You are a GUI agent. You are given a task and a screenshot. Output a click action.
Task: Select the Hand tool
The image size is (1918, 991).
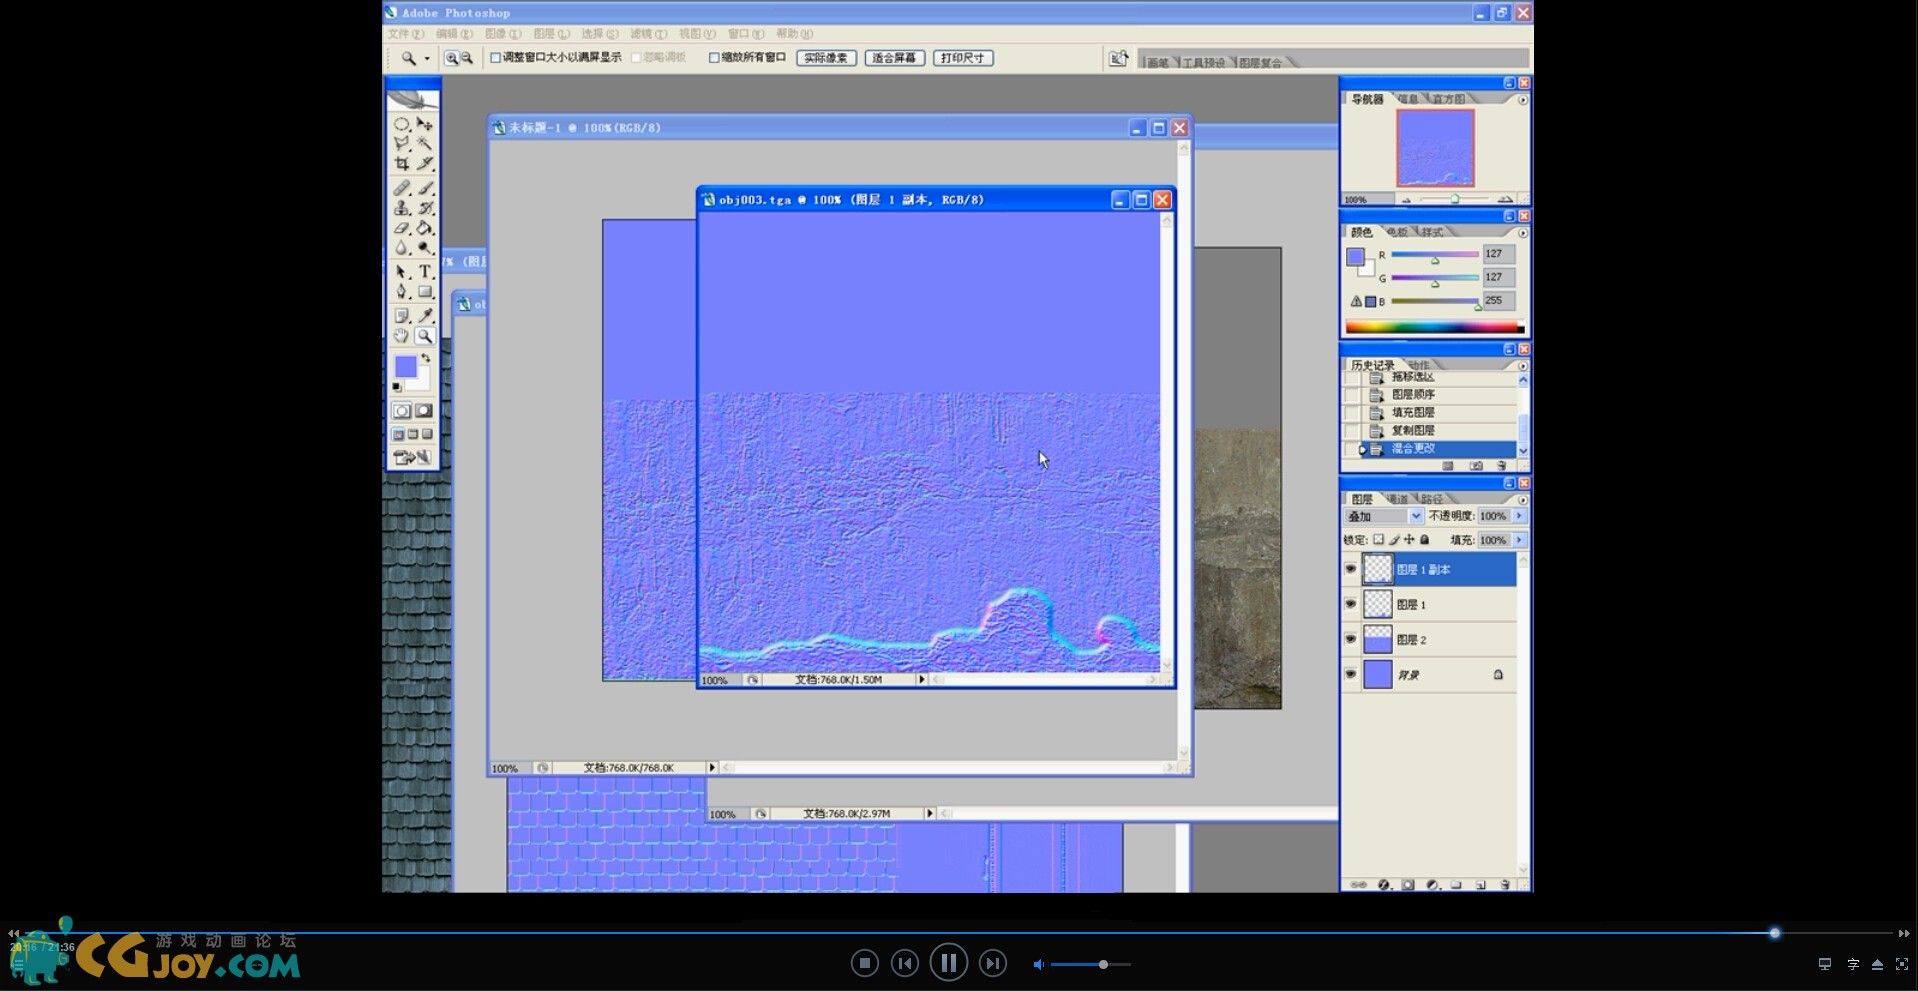401,336
